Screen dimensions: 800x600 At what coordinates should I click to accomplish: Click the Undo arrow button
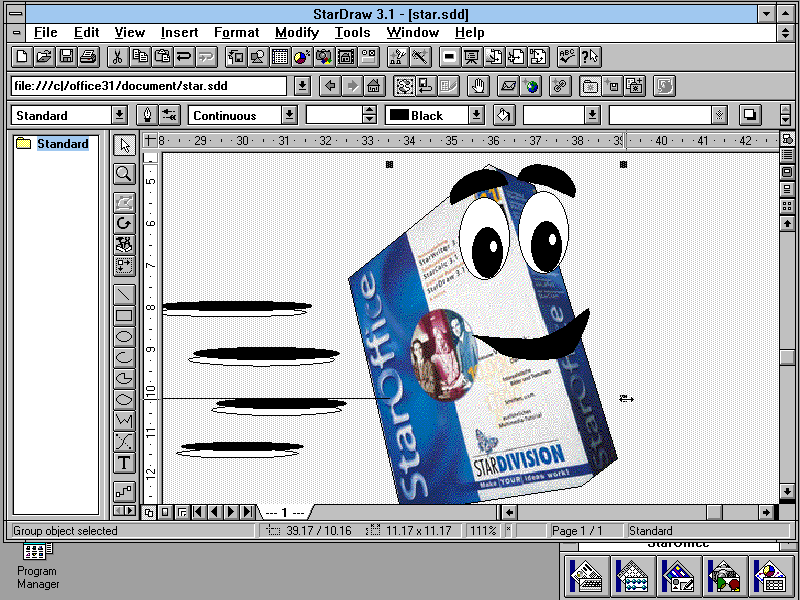[183, 57]
